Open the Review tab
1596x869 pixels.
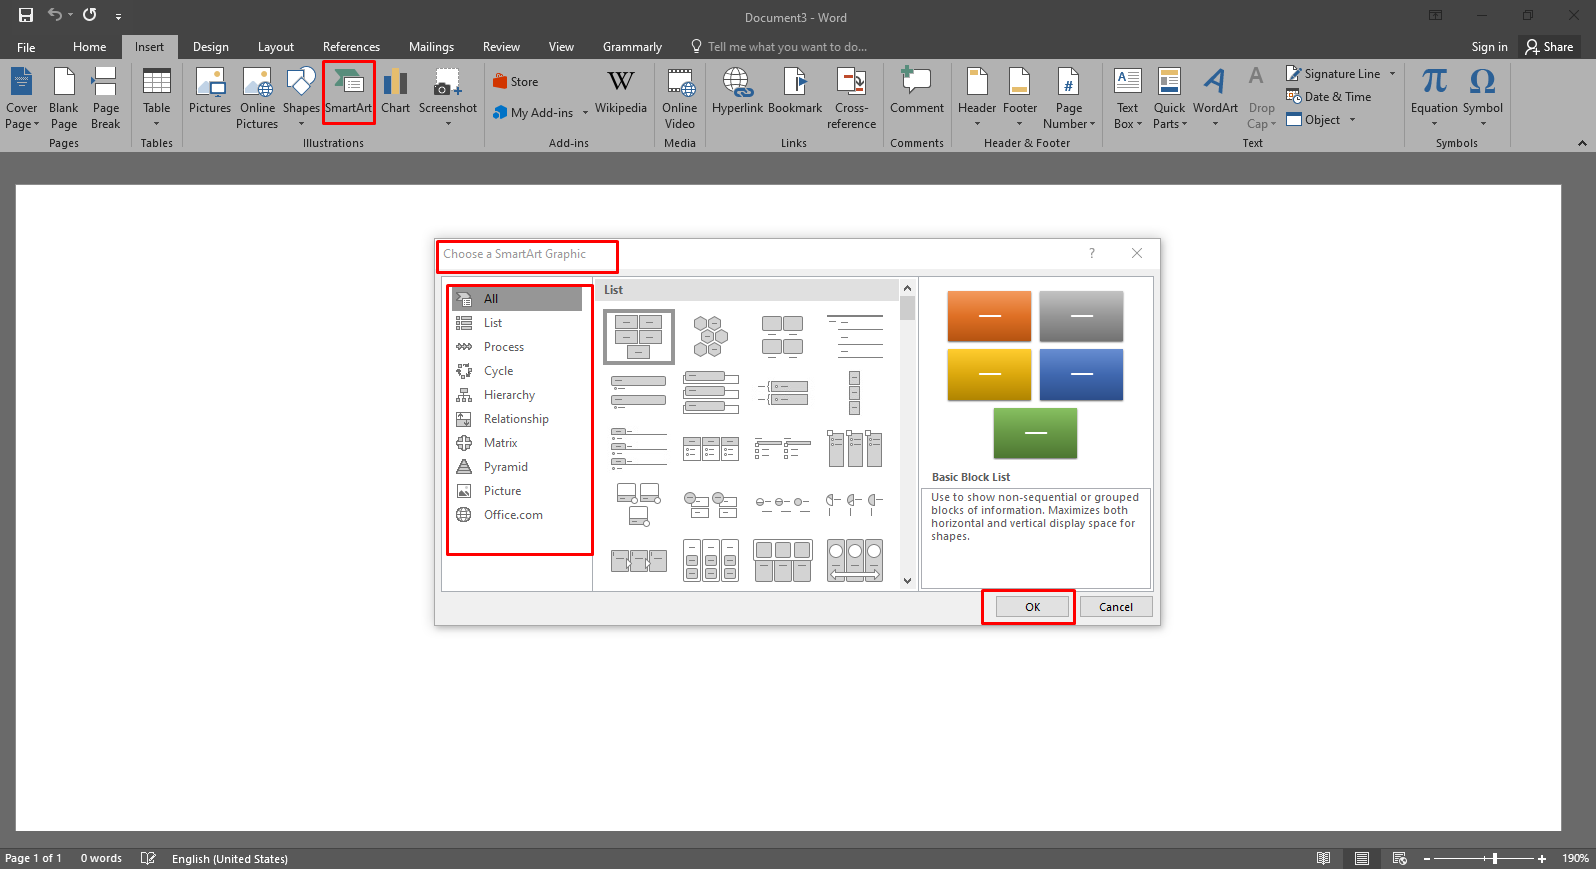tap(501, 47)
